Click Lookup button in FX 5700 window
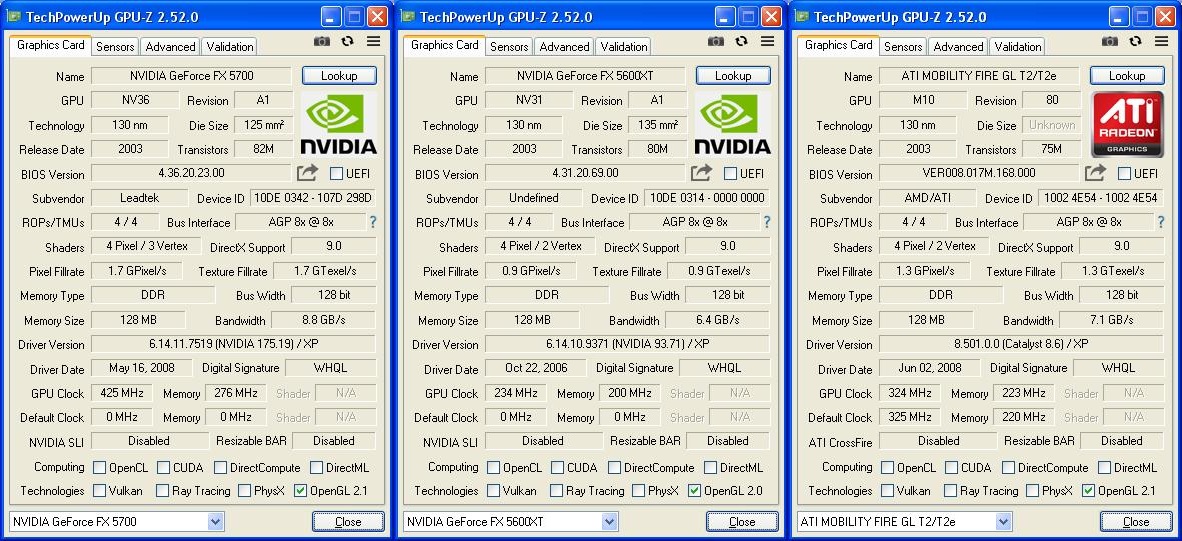Viewport: 1182px width, 541px height. (x=339, y=75)
